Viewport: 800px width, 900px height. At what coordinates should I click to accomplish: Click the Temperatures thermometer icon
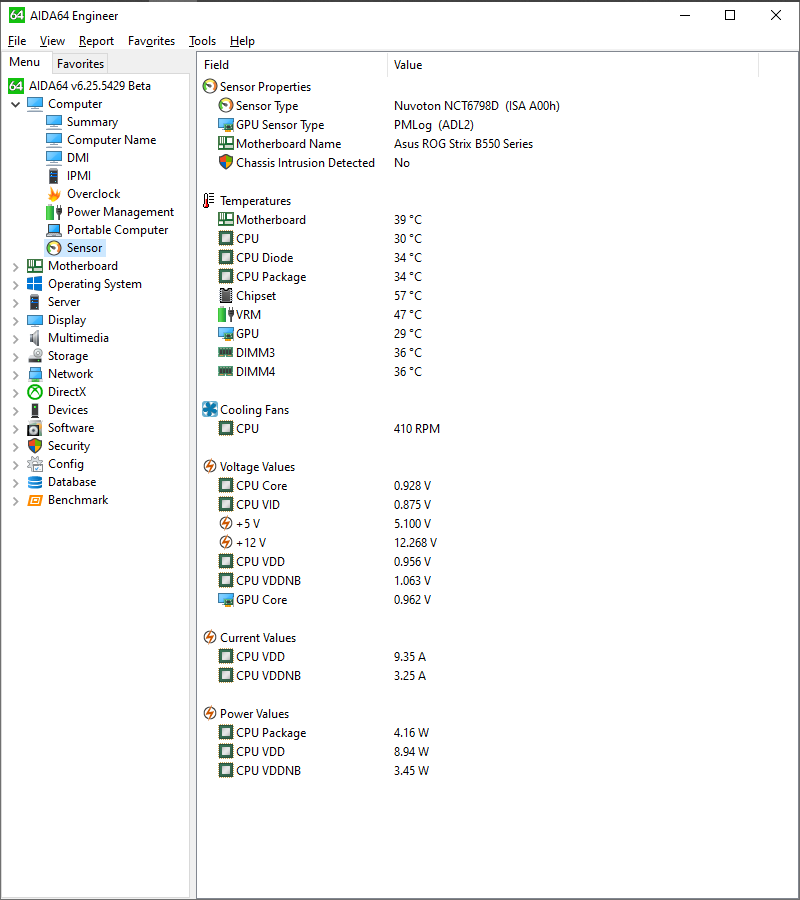209,200
